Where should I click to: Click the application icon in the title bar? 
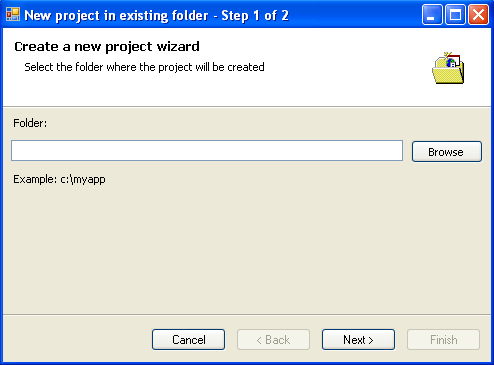click(13, 15)
